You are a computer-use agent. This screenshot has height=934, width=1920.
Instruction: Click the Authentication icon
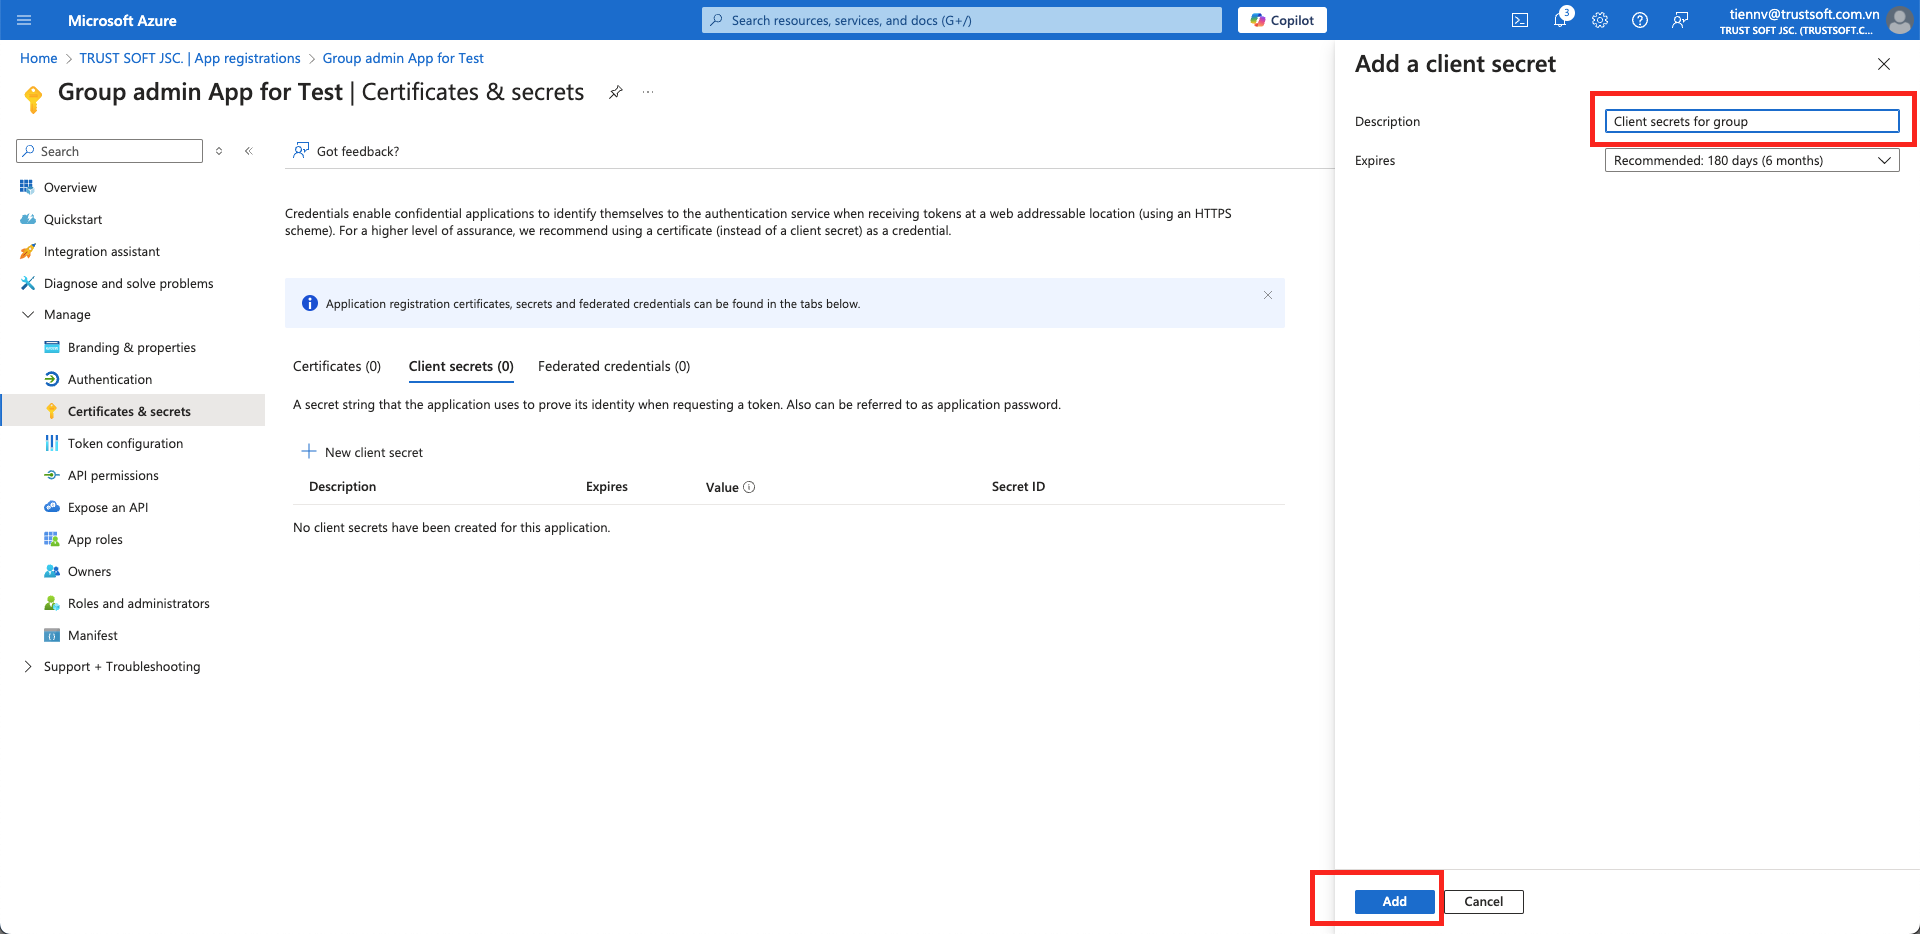pyautogui.click(x=52, y=379)
